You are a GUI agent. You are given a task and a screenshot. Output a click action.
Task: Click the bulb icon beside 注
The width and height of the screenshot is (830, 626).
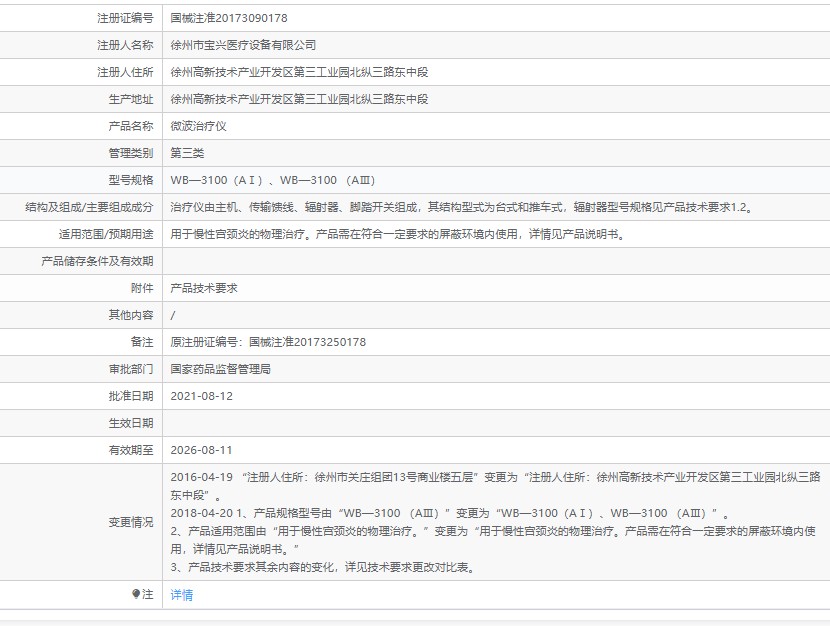136,594
